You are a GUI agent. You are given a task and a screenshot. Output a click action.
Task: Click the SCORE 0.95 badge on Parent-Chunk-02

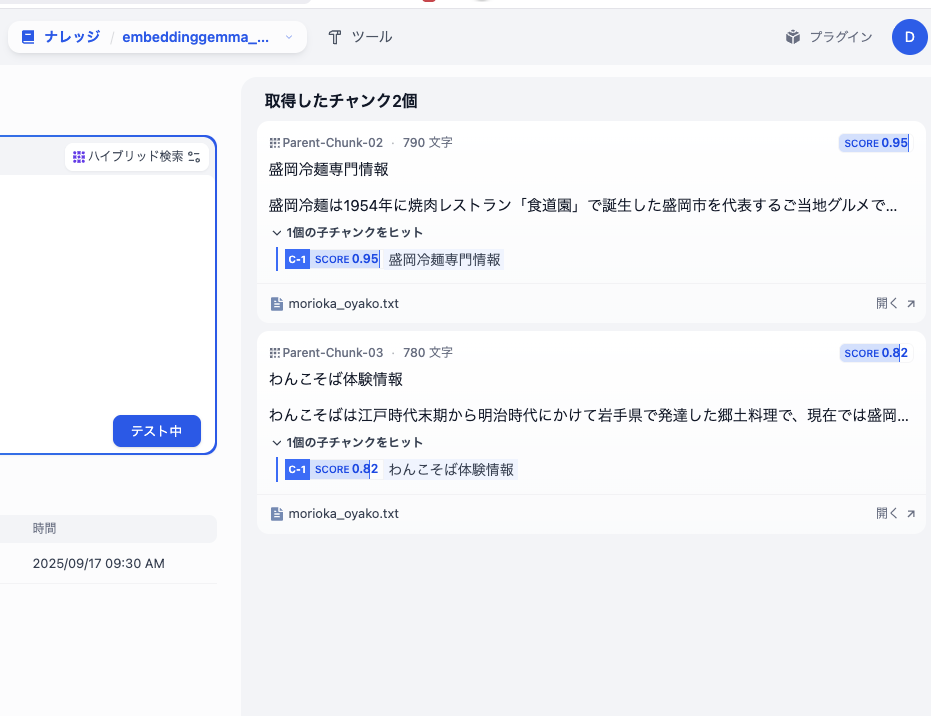(875, 142)
